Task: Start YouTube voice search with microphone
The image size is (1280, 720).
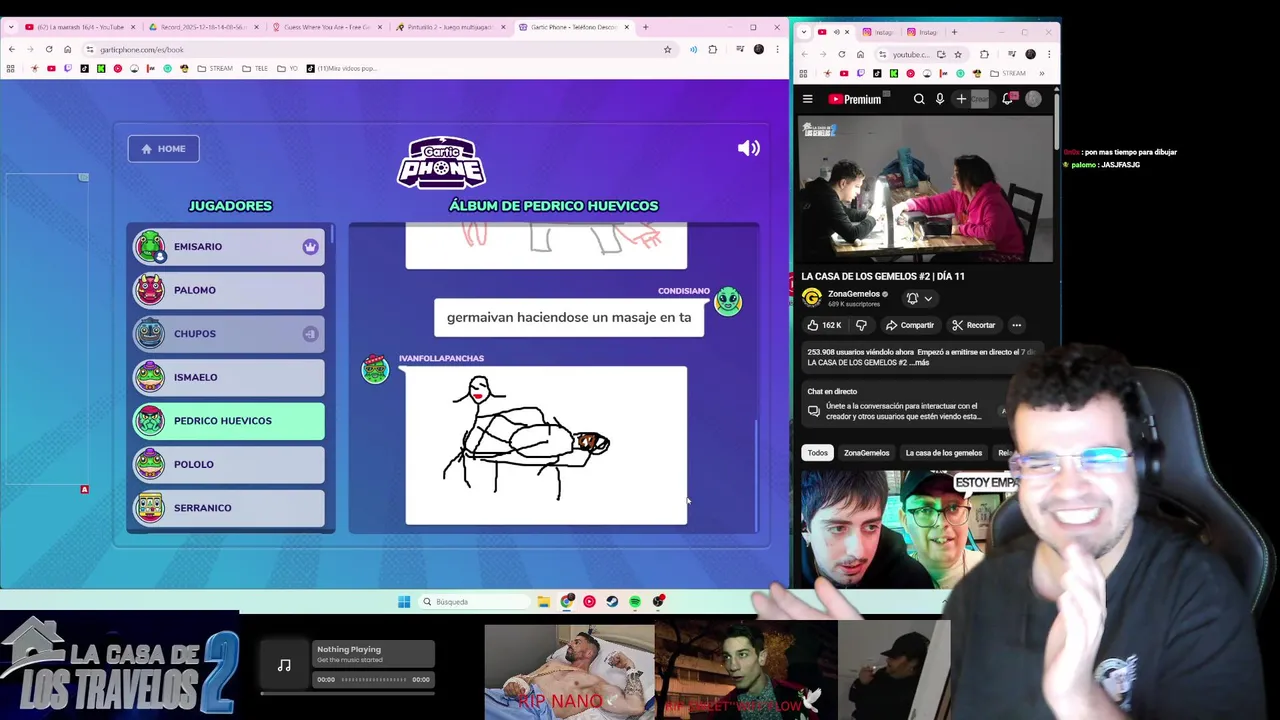Action: 940,99
